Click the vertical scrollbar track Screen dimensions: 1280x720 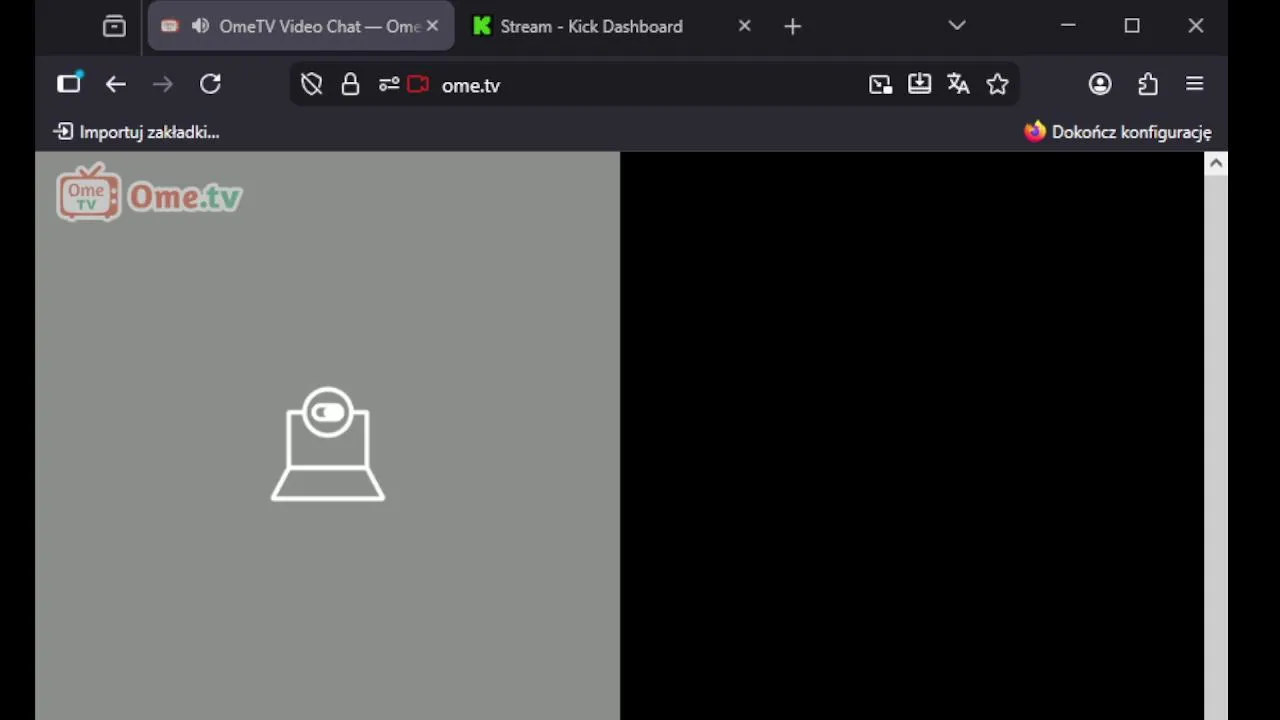pos(1216,448)
